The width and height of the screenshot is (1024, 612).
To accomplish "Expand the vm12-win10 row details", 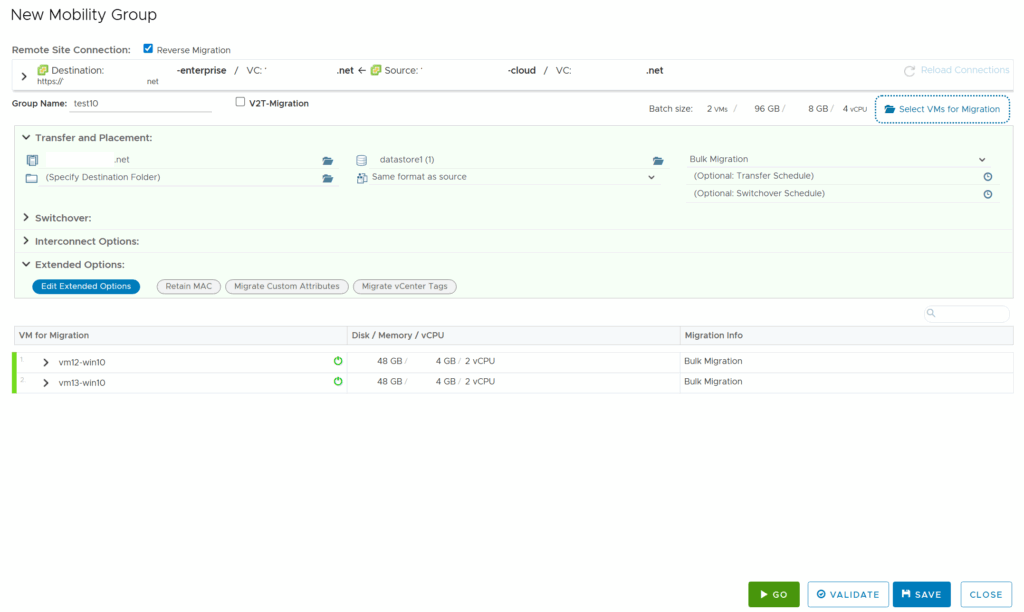I will pyautogui.click(x=46, y=362).
